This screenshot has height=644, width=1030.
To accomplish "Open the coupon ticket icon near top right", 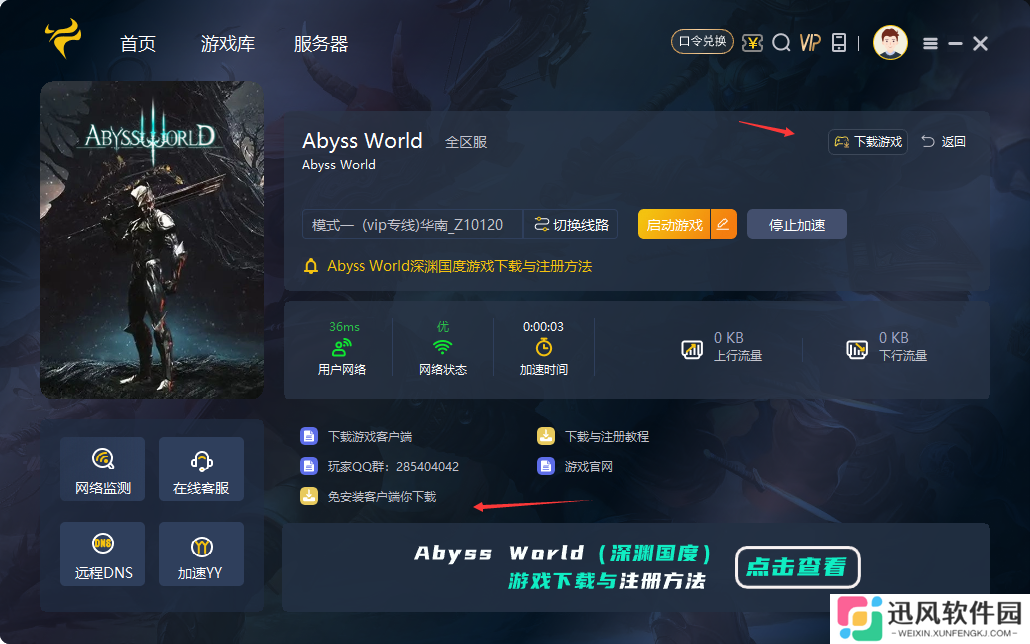I will coord(753,43).
